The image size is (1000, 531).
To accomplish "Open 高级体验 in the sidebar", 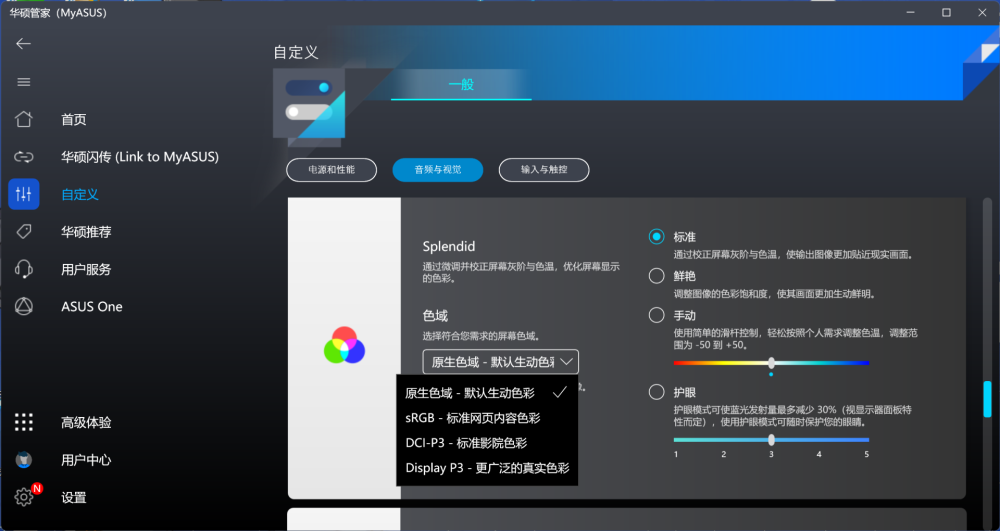I will pos(86,423).
